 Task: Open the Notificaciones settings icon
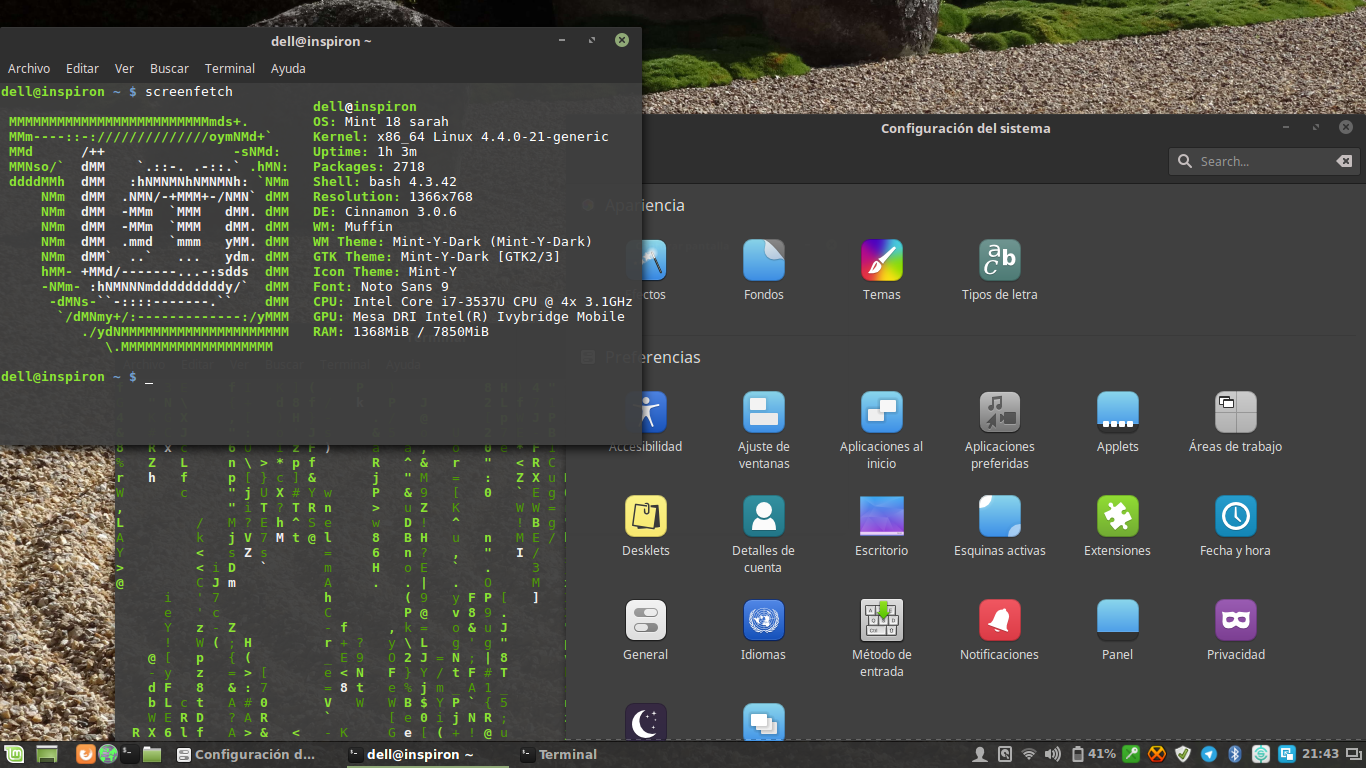[1000, 620]
